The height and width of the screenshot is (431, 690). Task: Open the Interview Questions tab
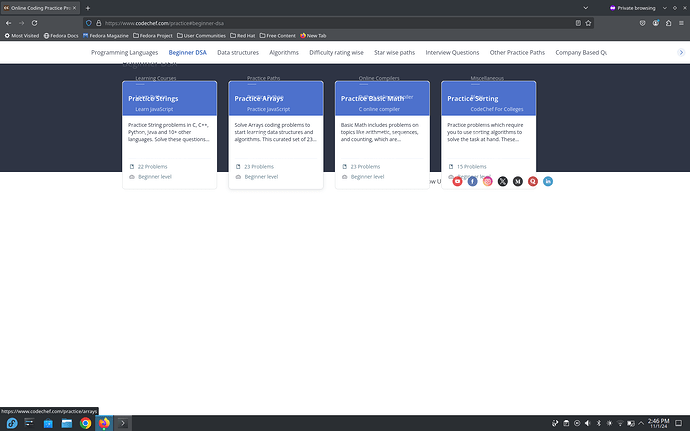452,52
